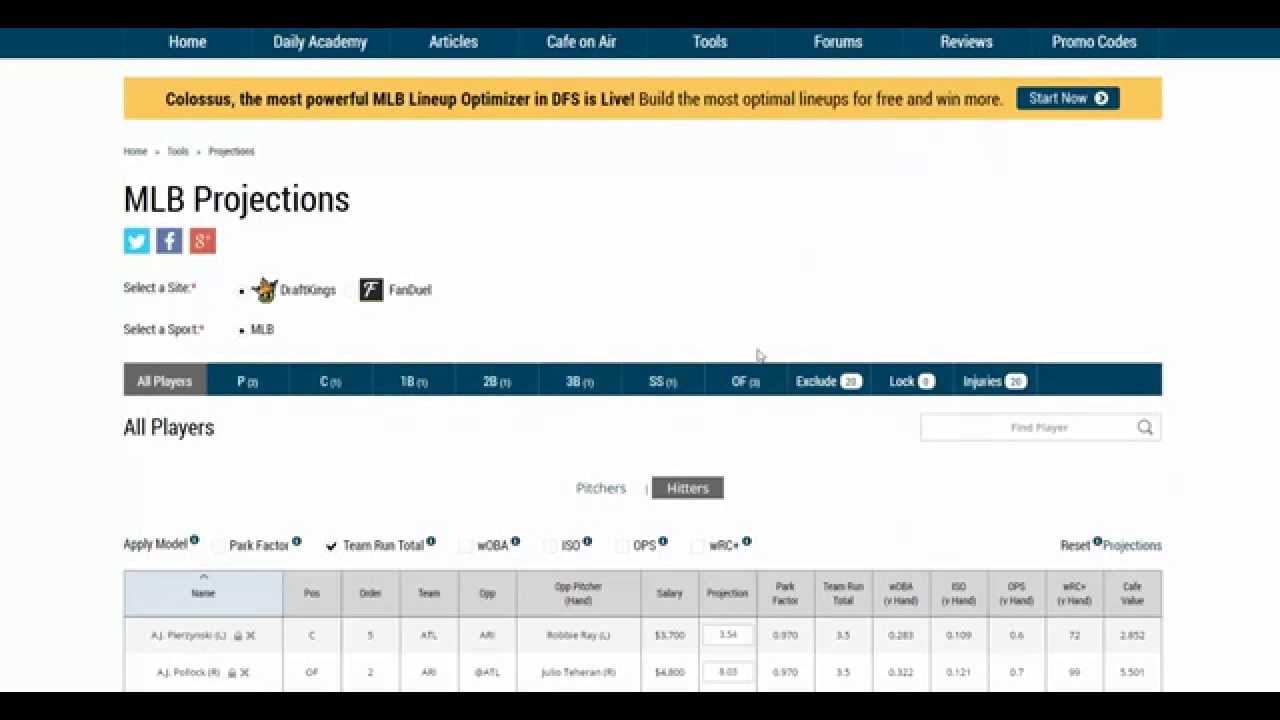
Task: Select the FanDuel site radio button
Action: coord(350,291)
